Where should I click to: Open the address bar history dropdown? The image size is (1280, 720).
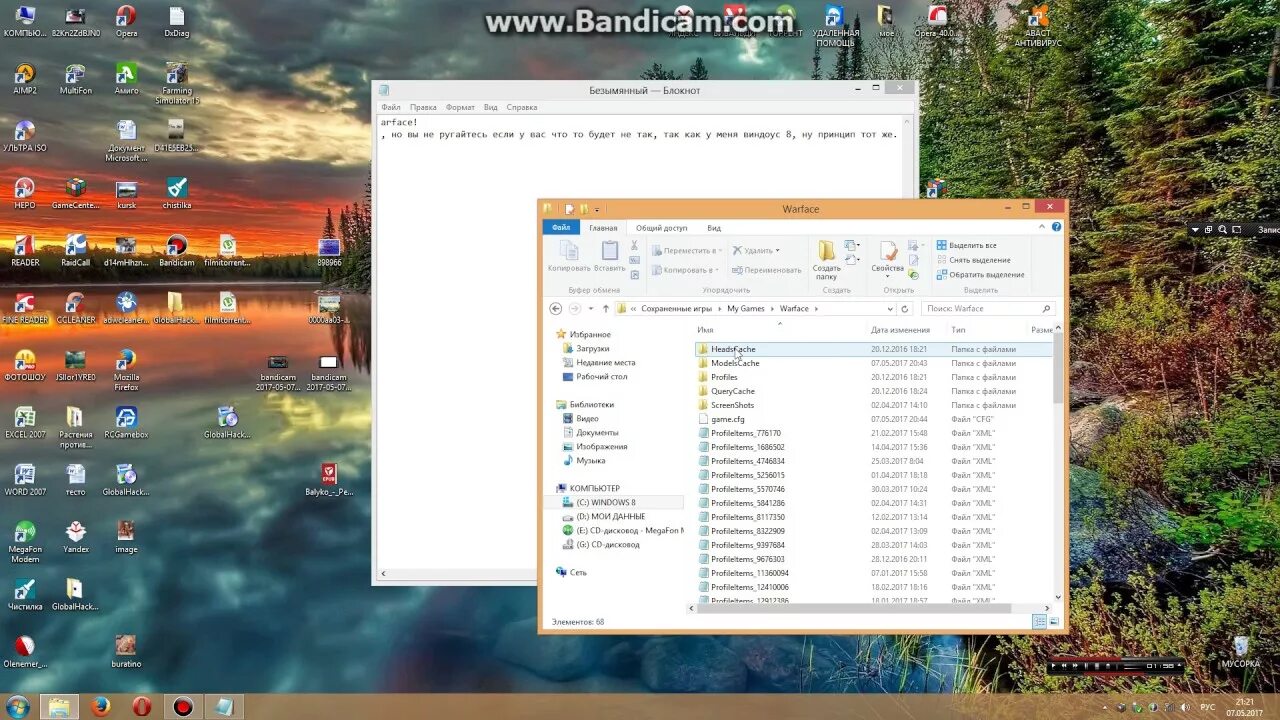(x=892, y=309)
